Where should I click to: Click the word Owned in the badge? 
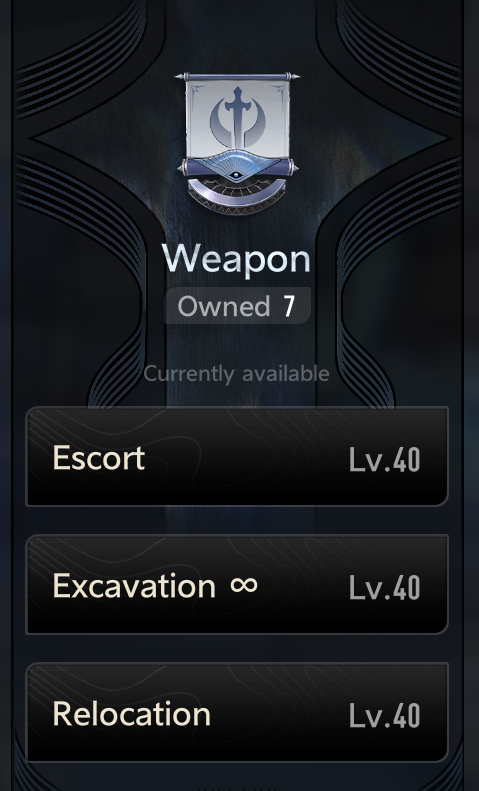224,306
